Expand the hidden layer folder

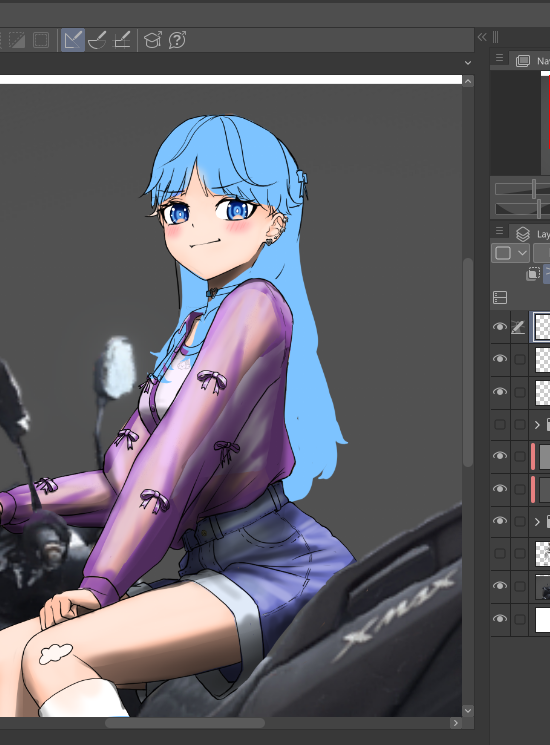point(537,424)
